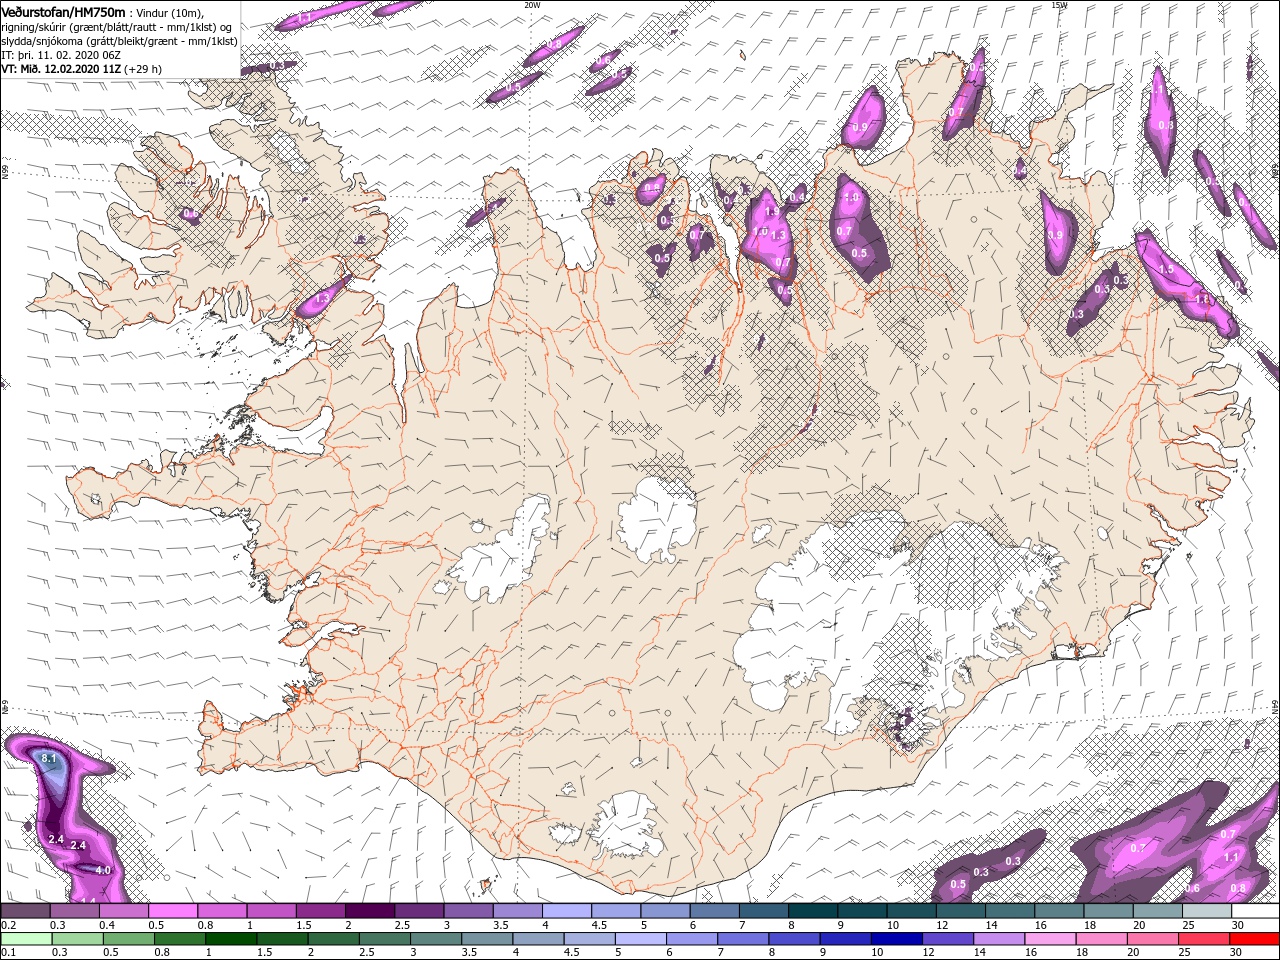The width and height of the screenshot is (1280, 960).
Task: Pick dark purple swatch between 2 and 2.5
Action: (x=369, y=911)
